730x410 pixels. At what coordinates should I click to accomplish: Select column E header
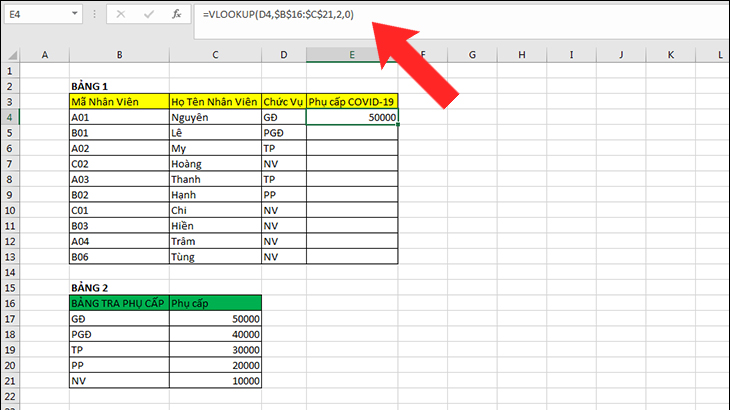352,55
